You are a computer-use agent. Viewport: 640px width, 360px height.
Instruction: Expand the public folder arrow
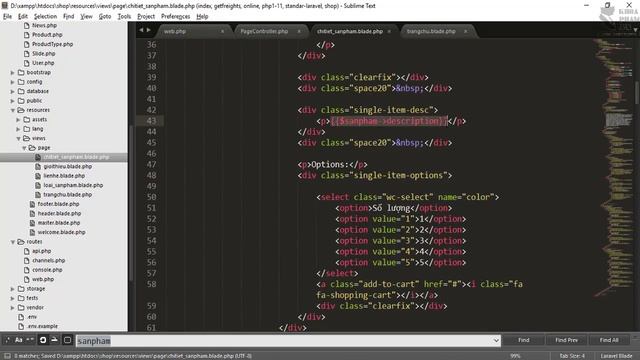click(13, 101)
